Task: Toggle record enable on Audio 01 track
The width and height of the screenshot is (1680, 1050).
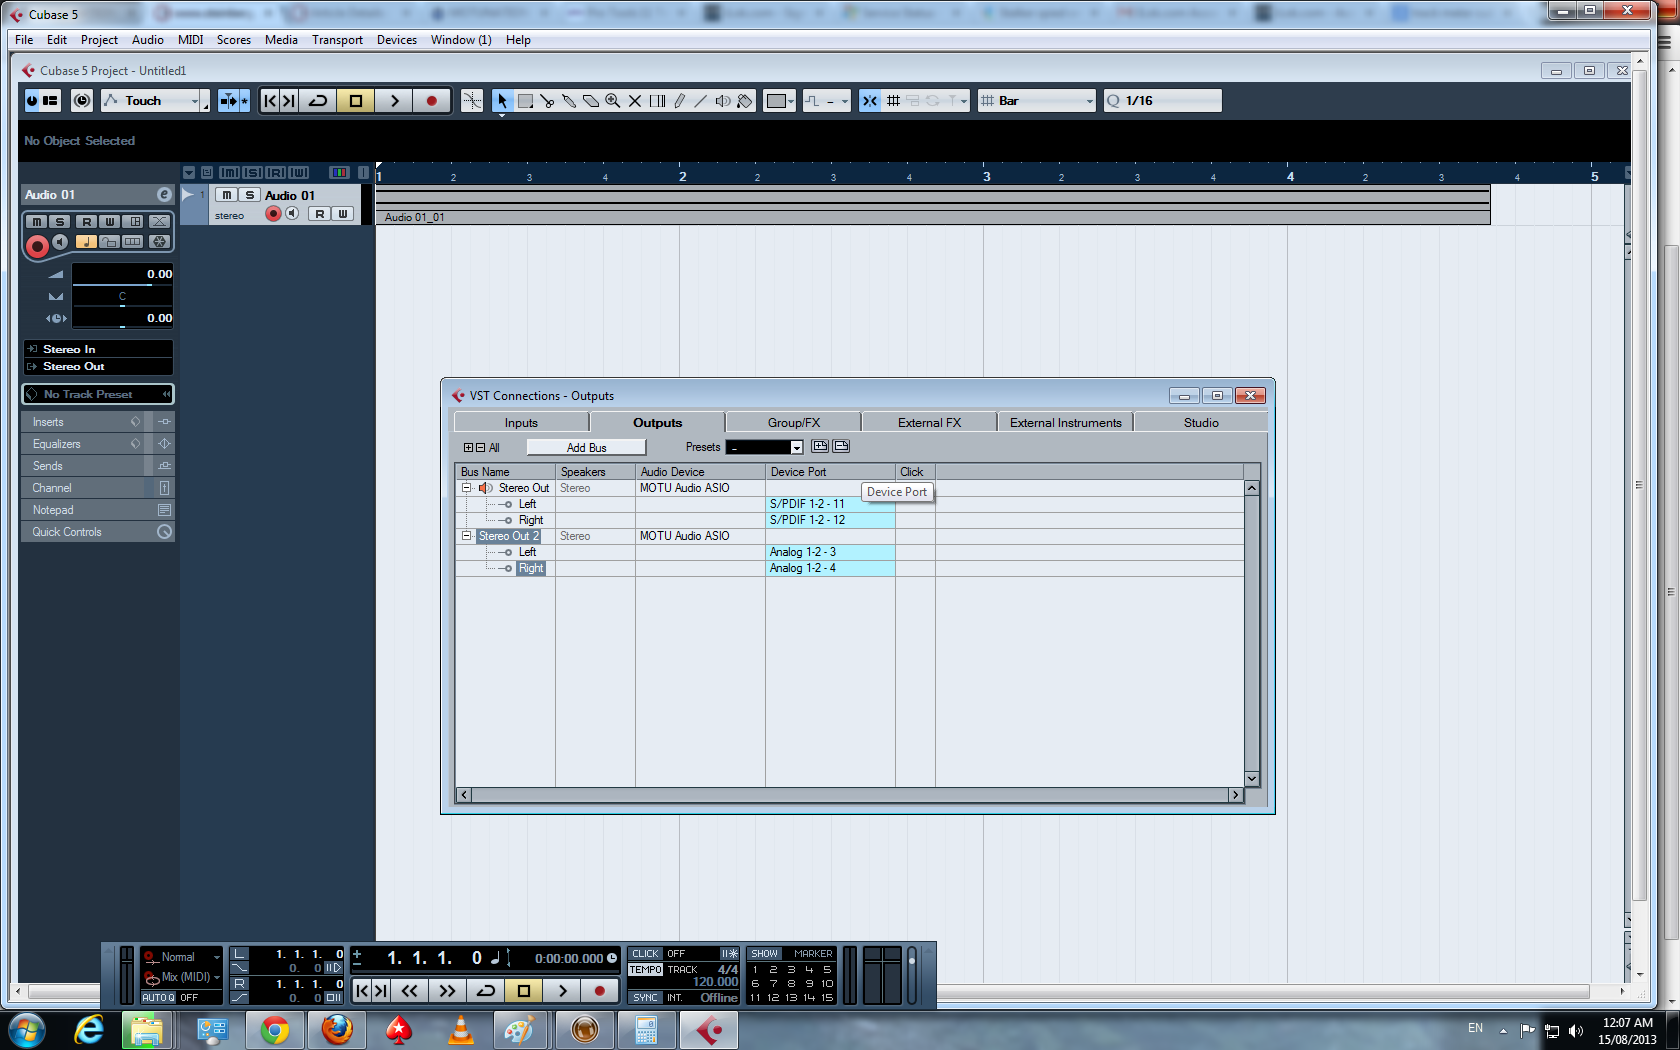Action: pos(273,214)
